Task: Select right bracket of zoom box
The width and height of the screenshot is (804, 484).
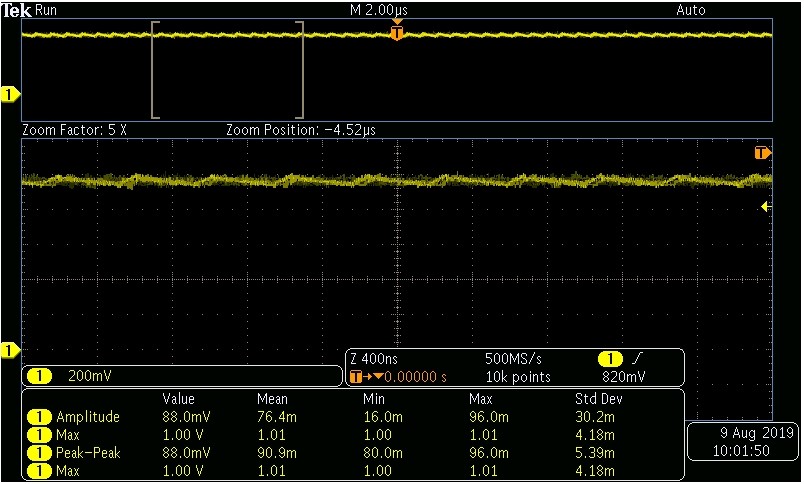Action: click(300, 70)
